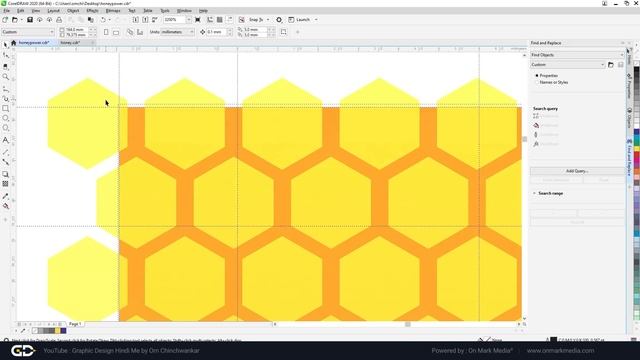The height and width of the screenshot is (360, 640).
Task: Open the Custom page size dropdown
Action: click(52, 32)
